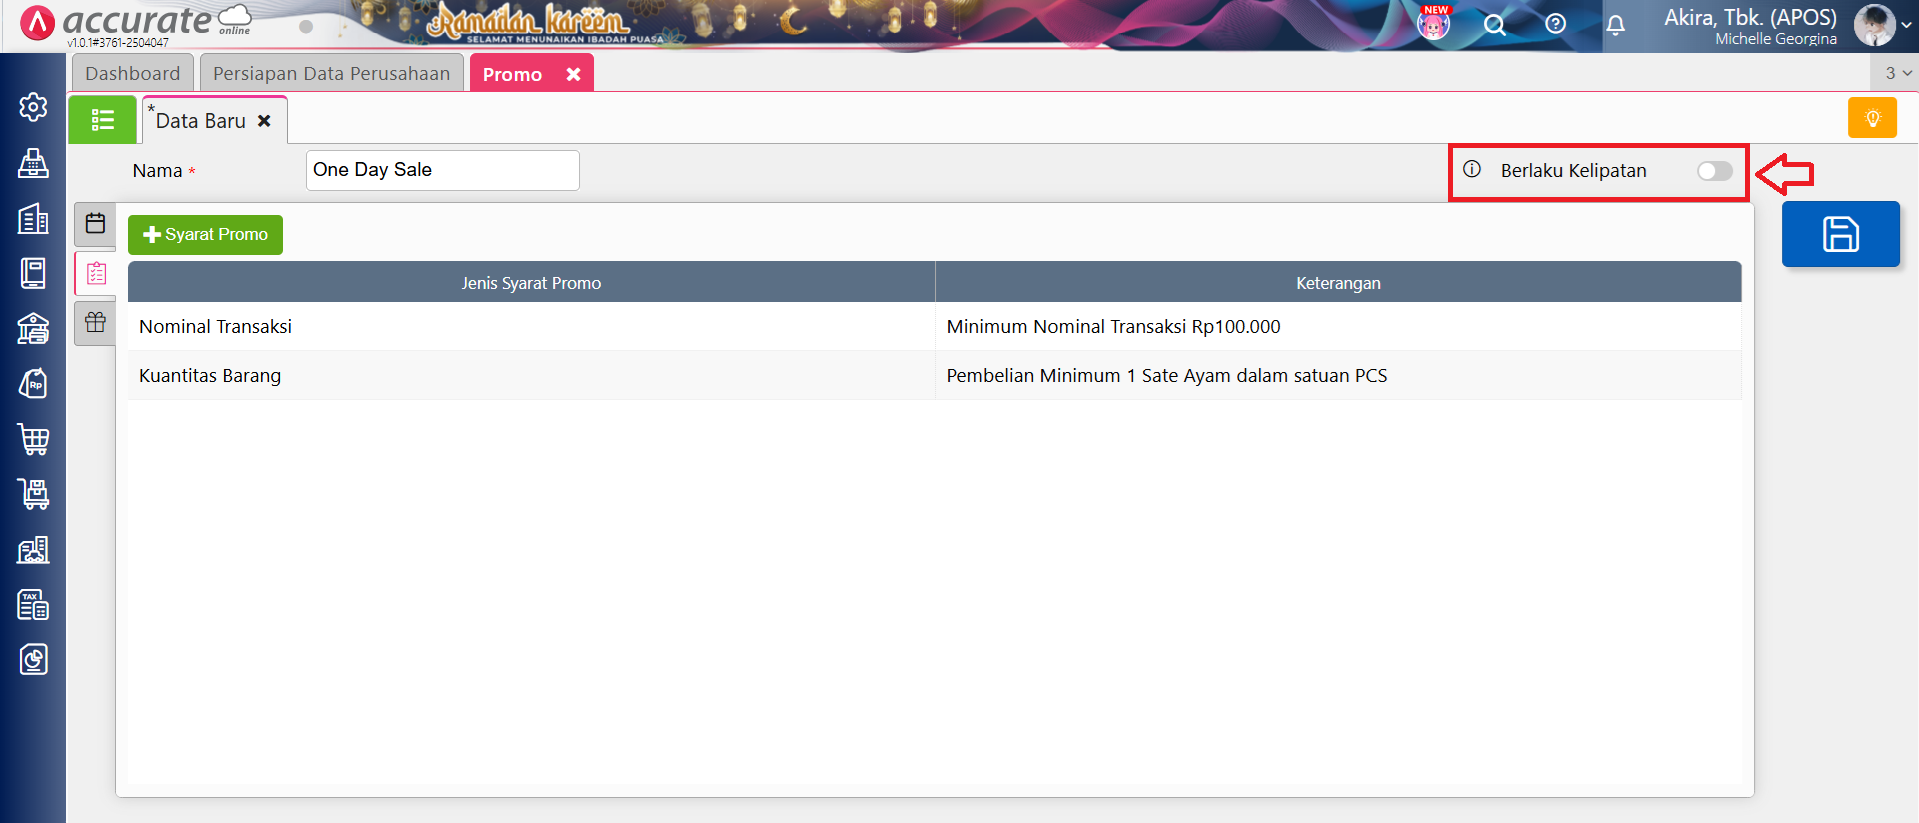The height and width of the screenshot is (823, 1919).
Task: Click the blue save disk button
Action: 1840,234
